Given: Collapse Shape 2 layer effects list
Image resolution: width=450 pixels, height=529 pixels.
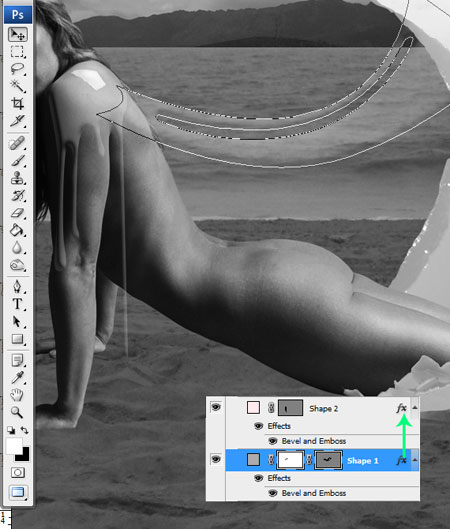Looking at the screenshot, I should (x=415, y=408).
